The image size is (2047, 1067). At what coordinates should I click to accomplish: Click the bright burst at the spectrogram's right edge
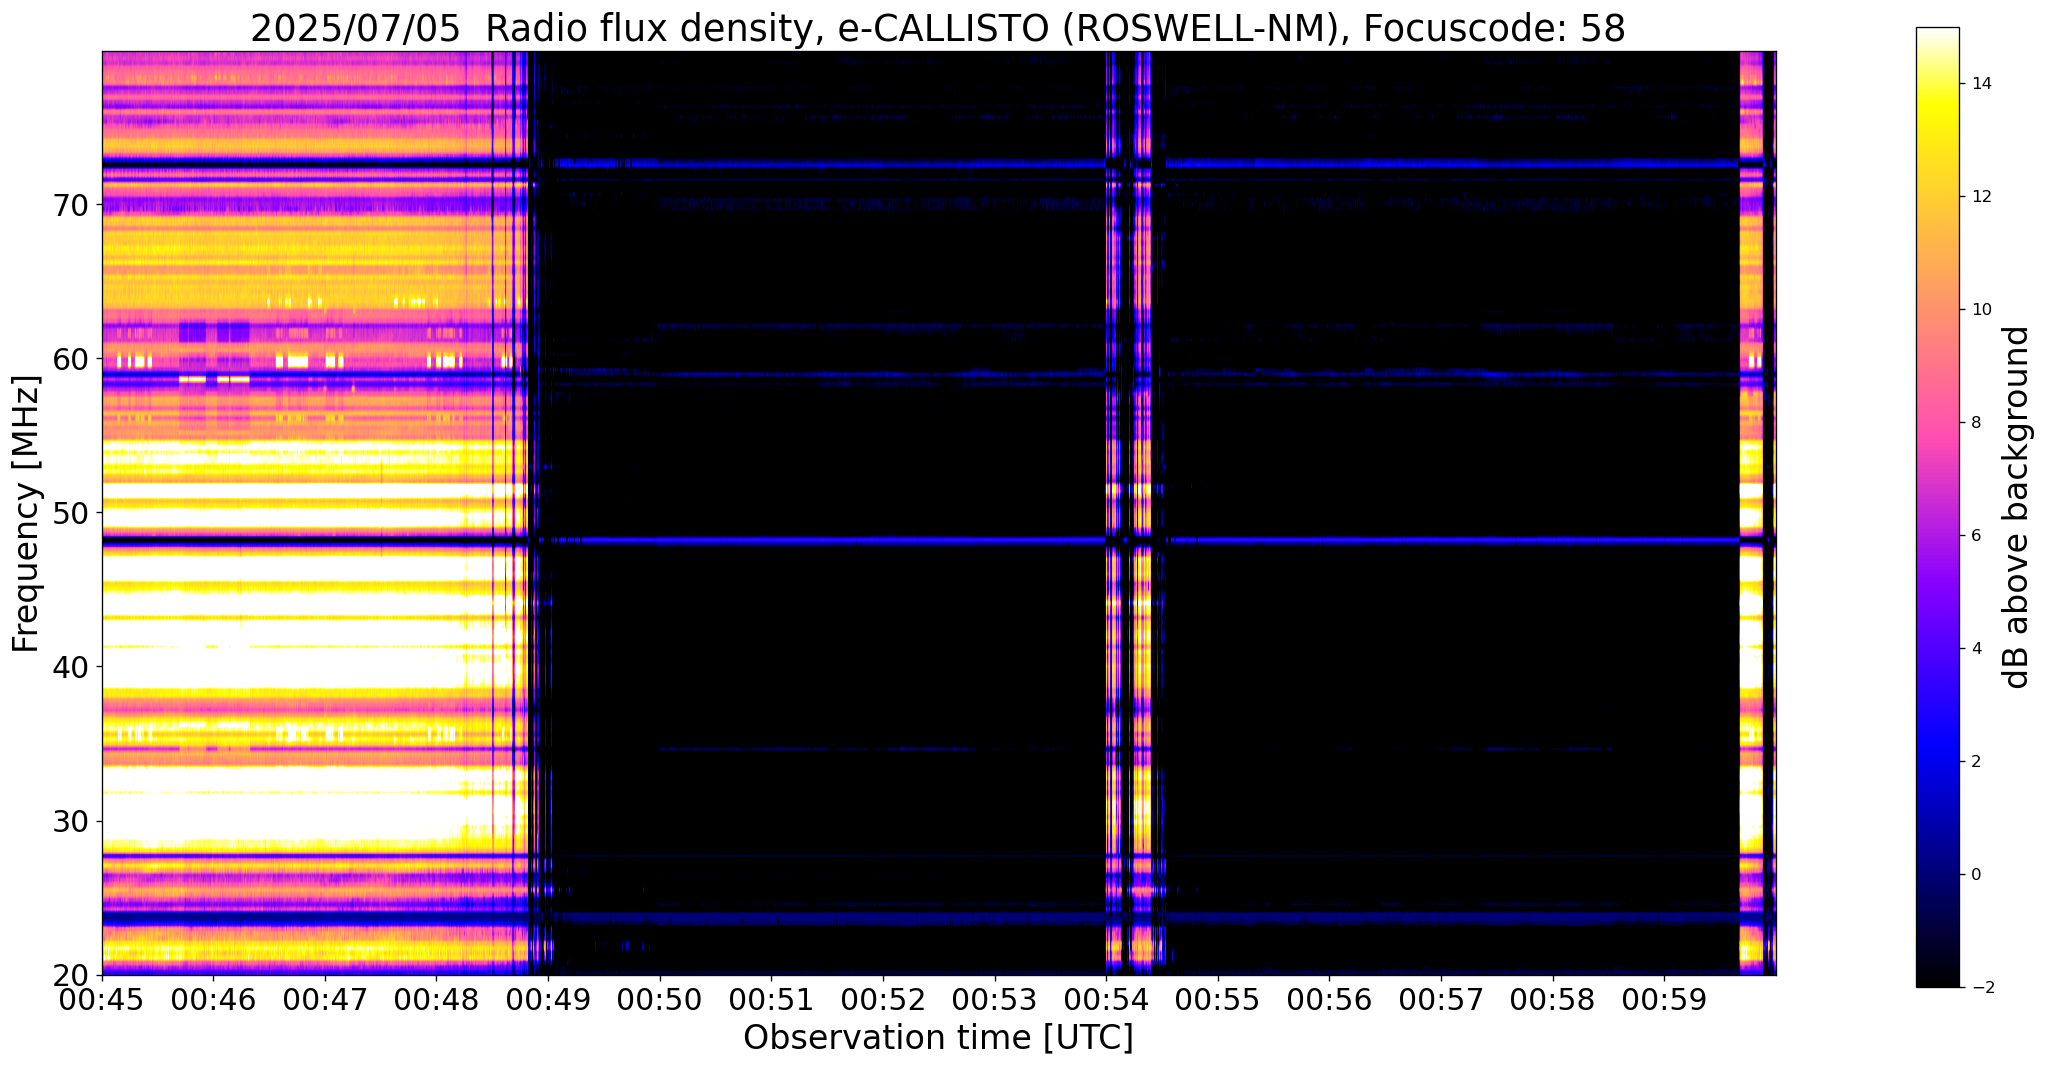click(1751, 513)
